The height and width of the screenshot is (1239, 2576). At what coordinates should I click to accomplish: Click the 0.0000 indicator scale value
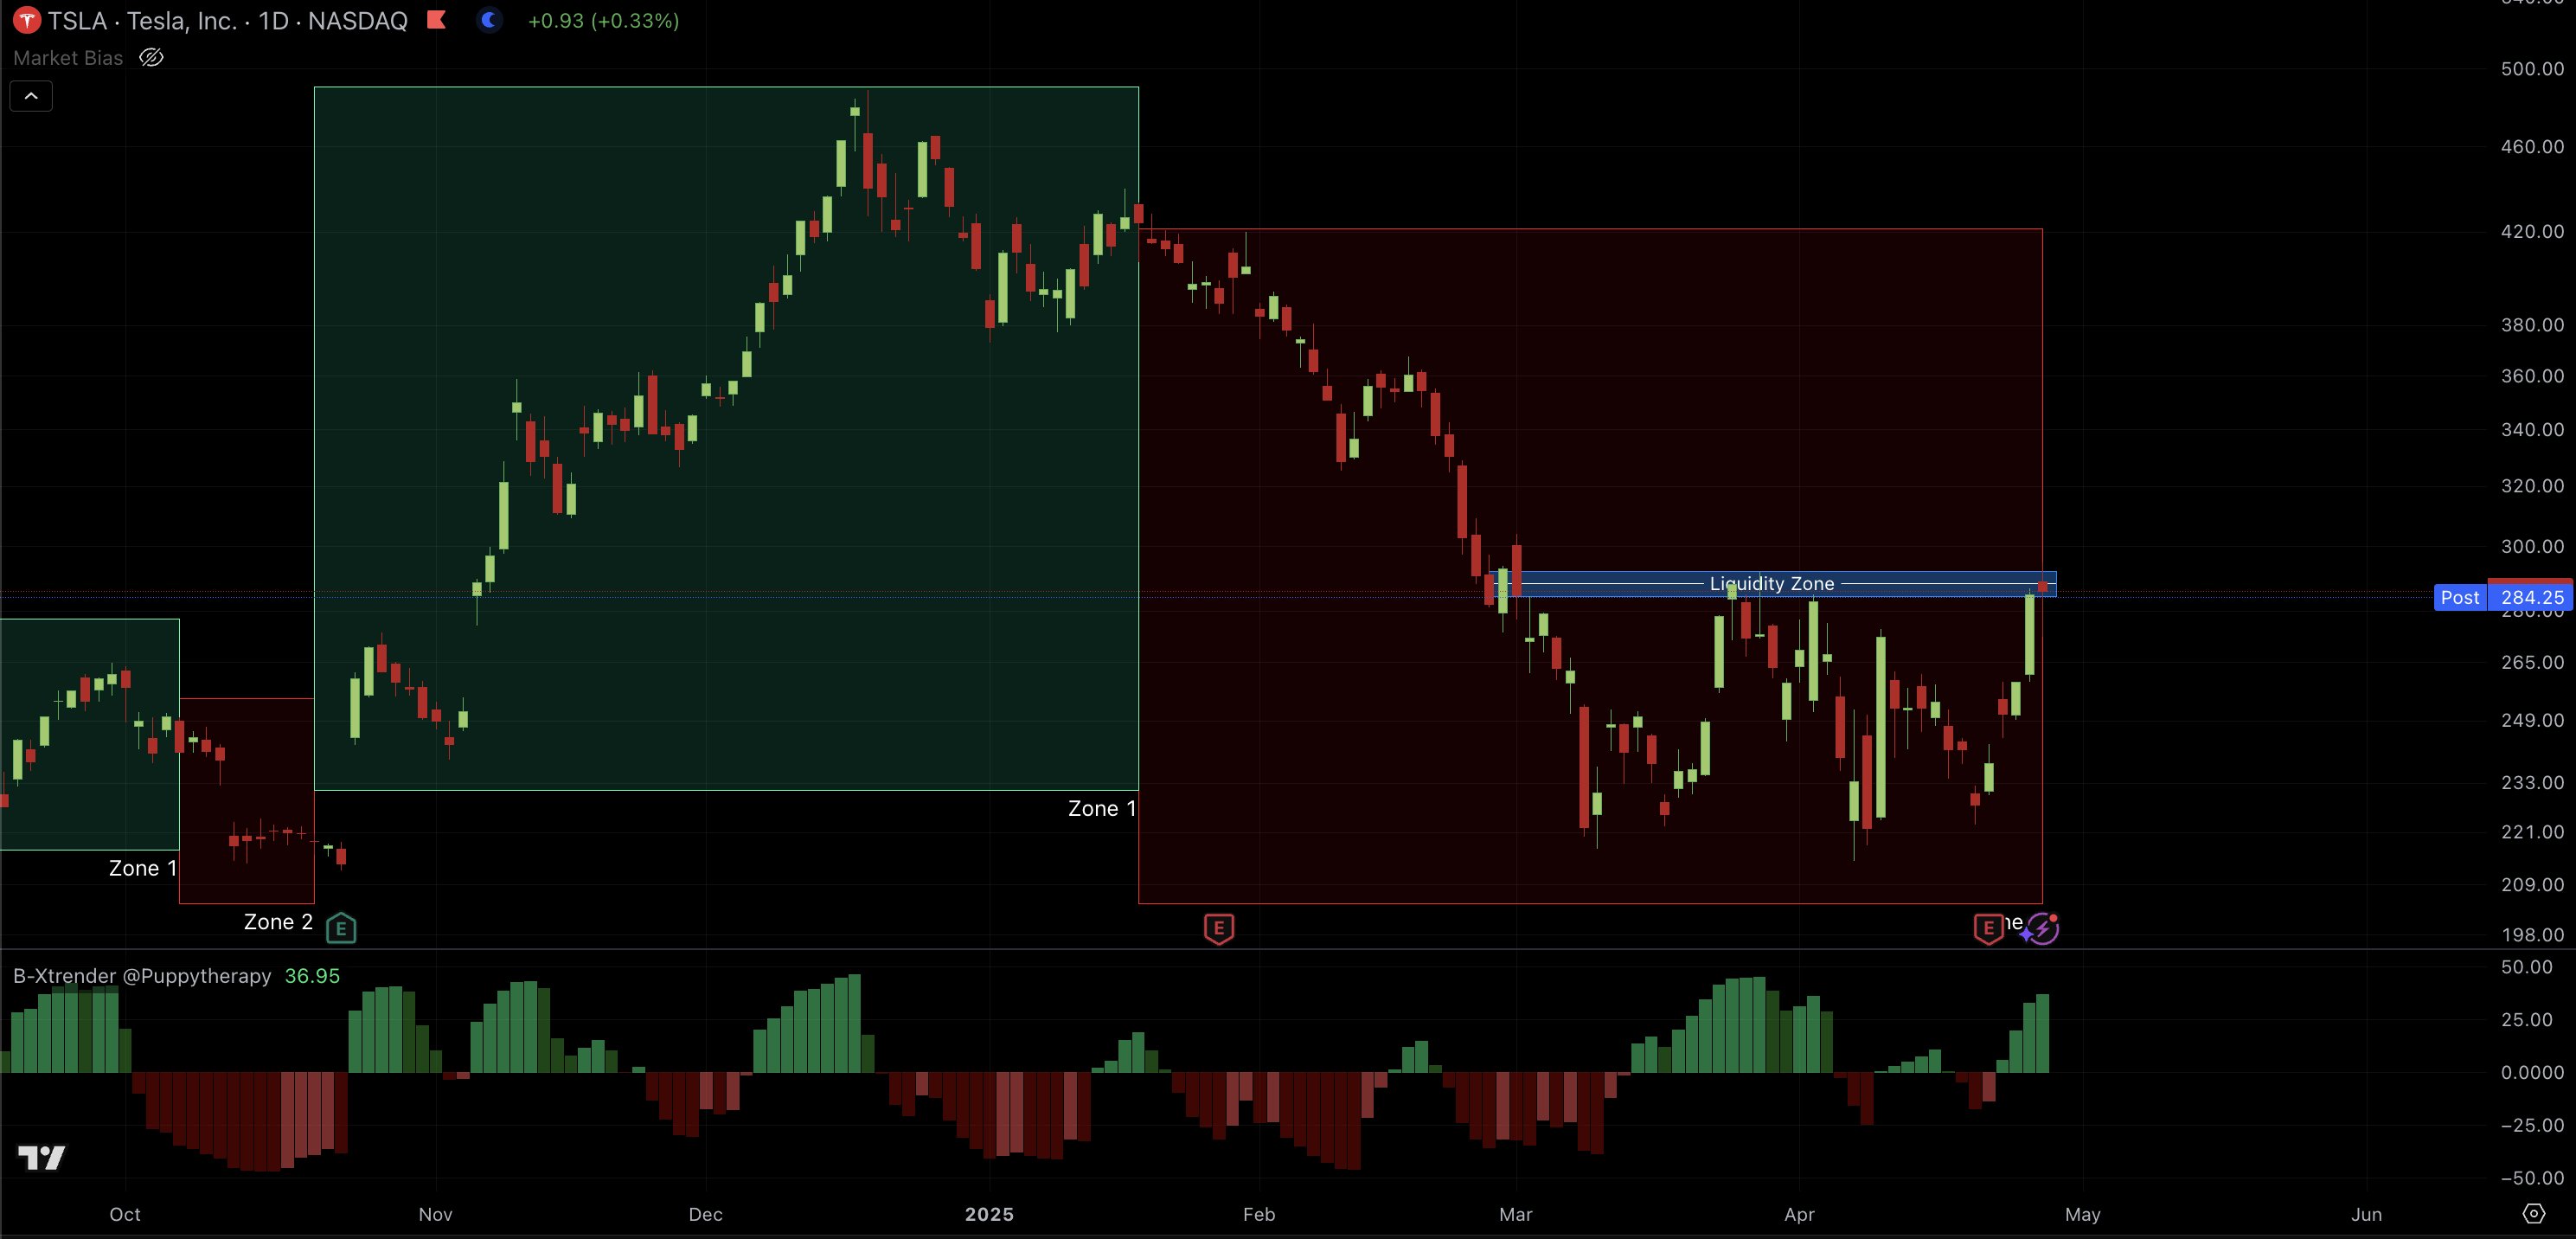(x=2532, y=1073)
